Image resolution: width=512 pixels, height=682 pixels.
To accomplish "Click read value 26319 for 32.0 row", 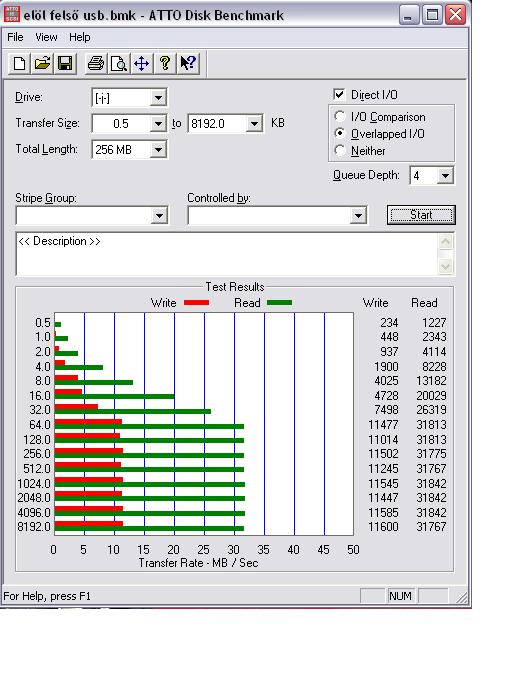I will (x=431, y=410).
